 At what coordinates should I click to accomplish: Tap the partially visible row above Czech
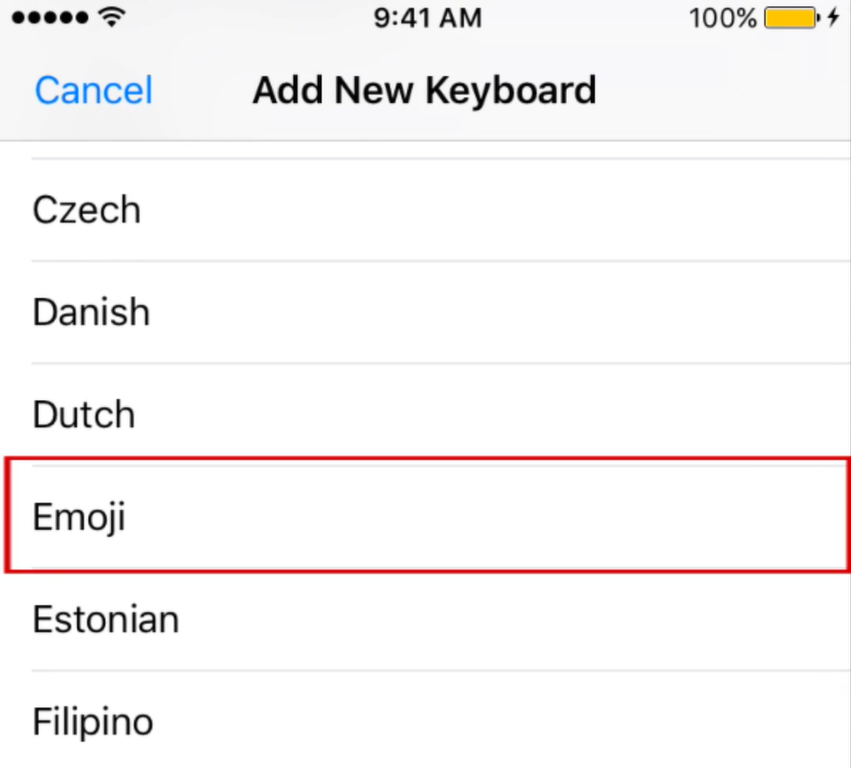point(425,150)
